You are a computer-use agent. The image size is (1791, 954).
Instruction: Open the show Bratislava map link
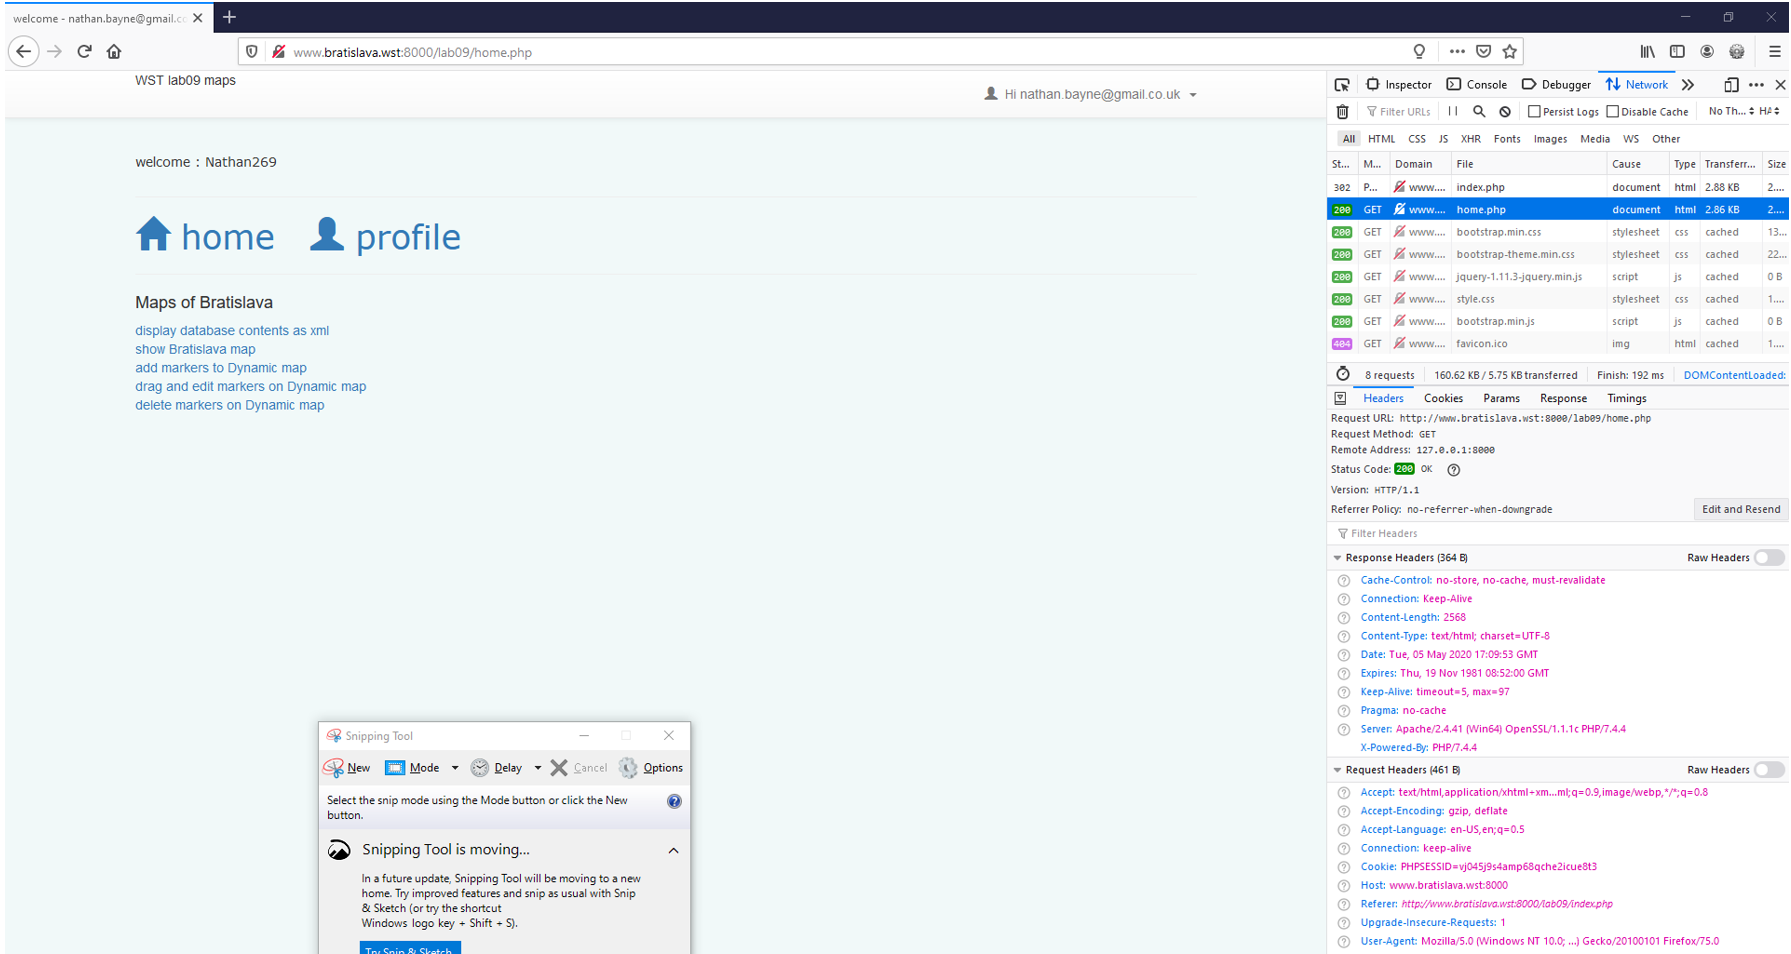click(x=195, y=349)
